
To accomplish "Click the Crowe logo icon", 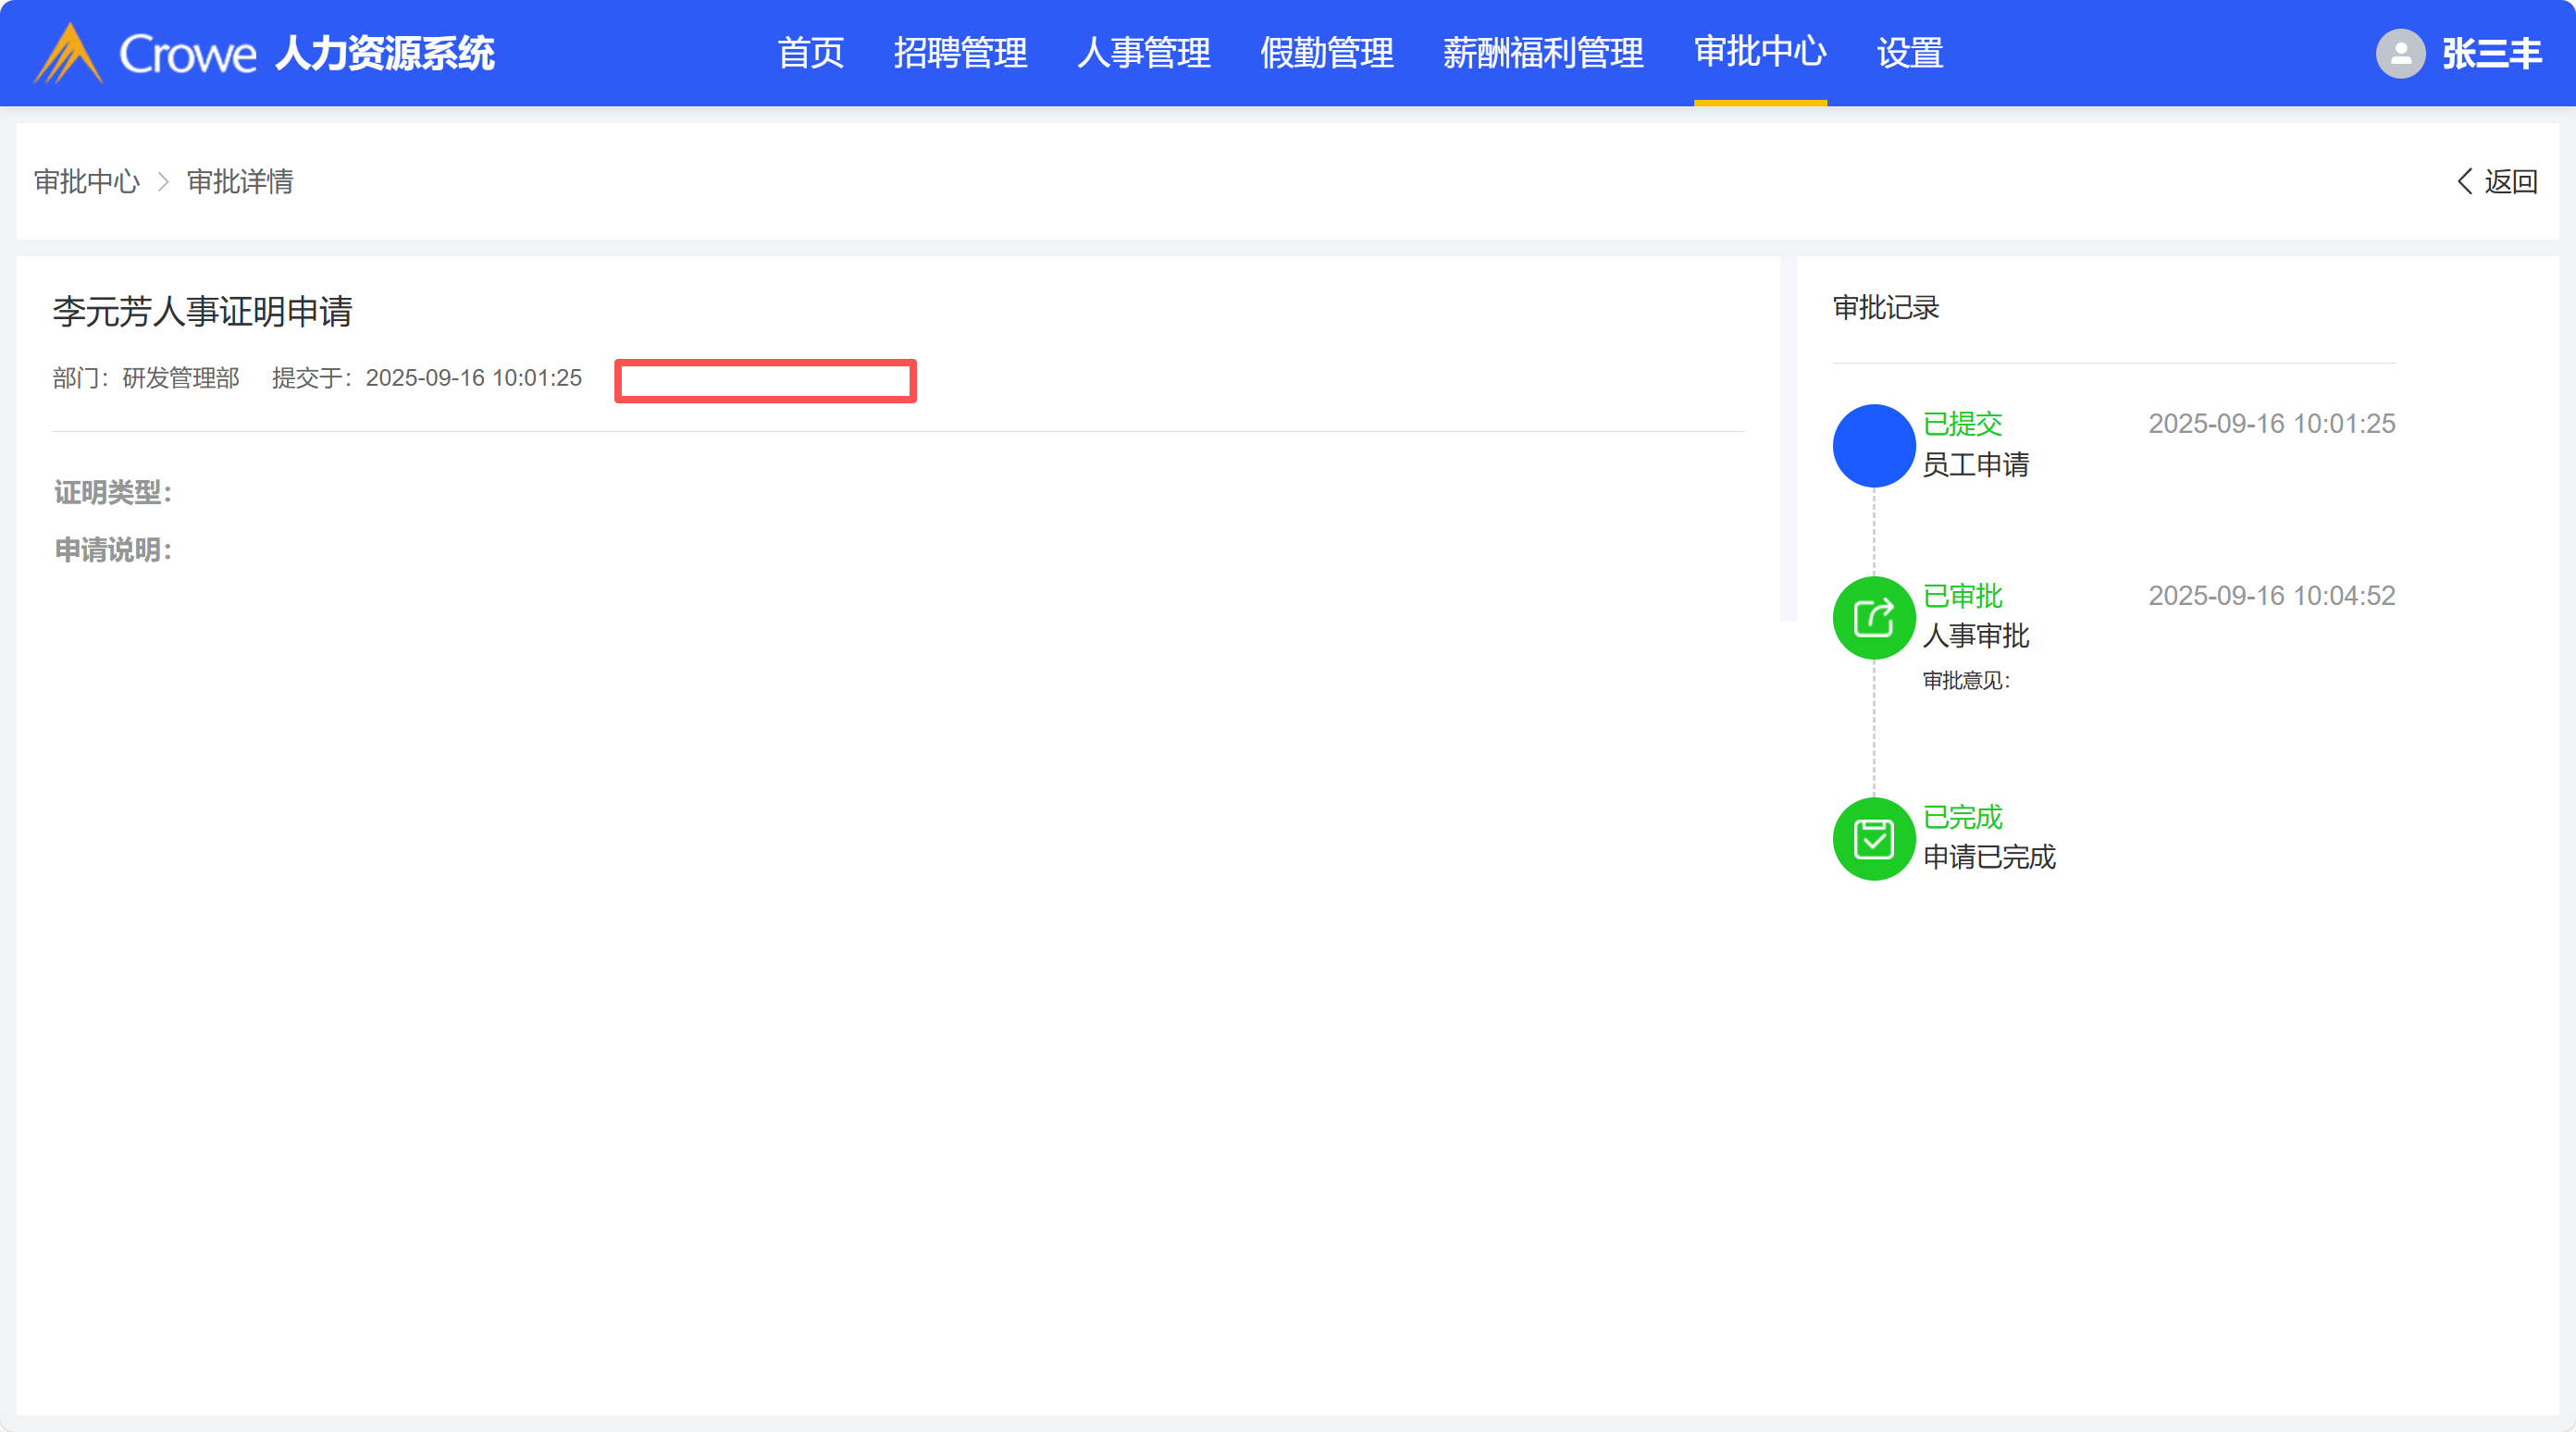I will pos(68,53).
